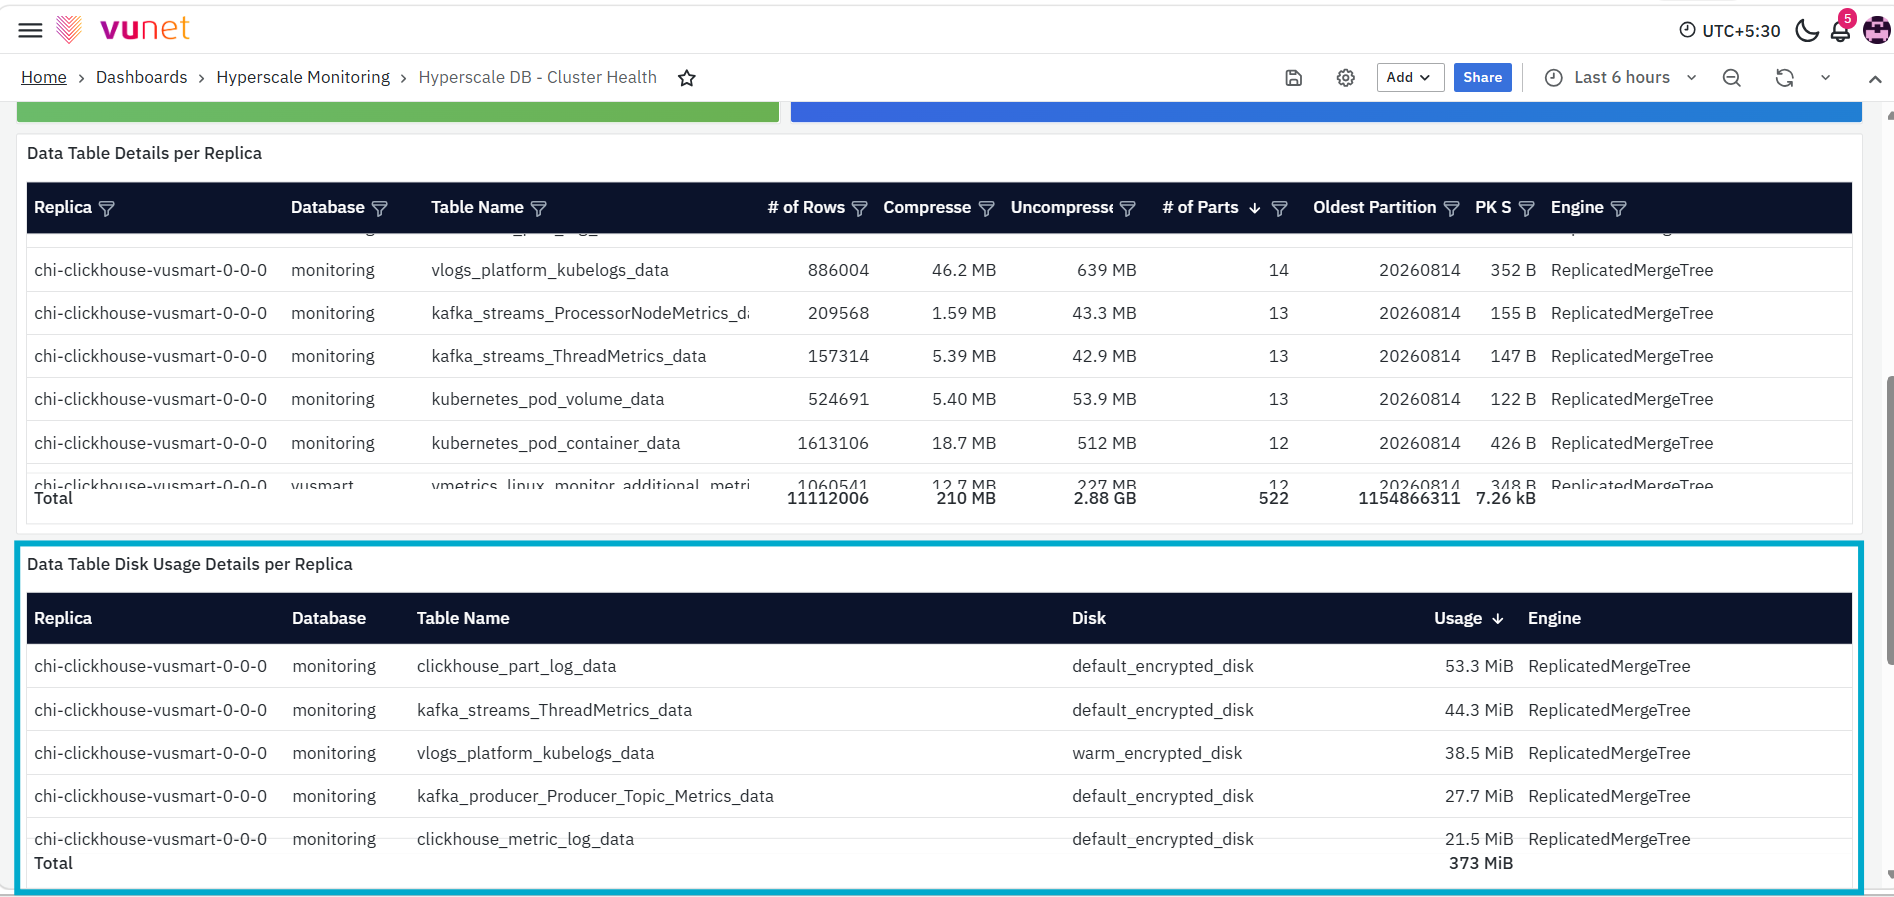The height and width of the screenshot is (897, 1894).
Task: Refresh the dashboard
Action: coord(1785,78)
